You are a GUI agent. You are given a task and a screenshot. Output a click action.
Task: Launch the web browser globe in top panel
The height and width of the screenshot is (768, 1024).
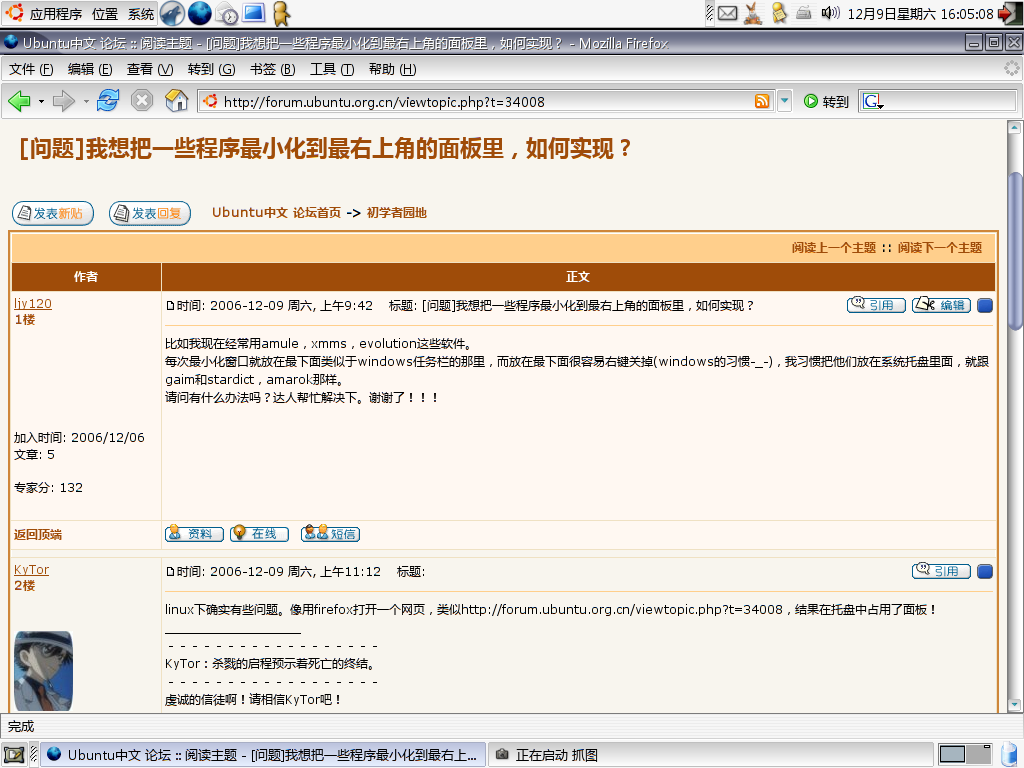199,13
